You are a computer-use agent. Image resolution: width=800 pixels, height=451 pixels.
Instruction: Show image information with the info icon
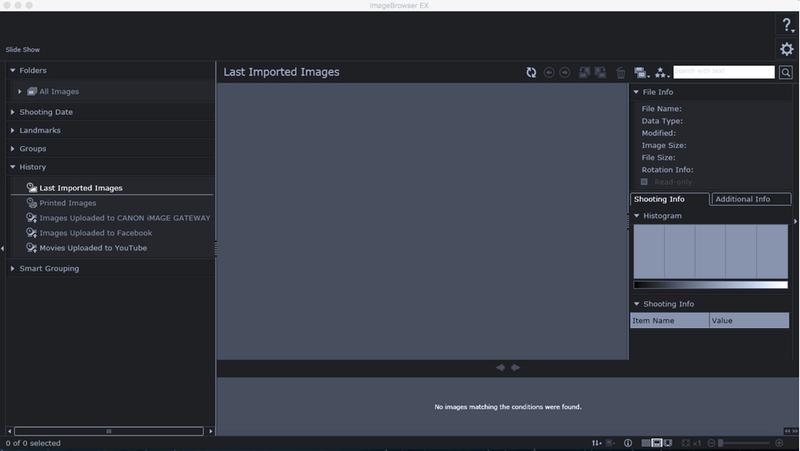pos(628,443)
